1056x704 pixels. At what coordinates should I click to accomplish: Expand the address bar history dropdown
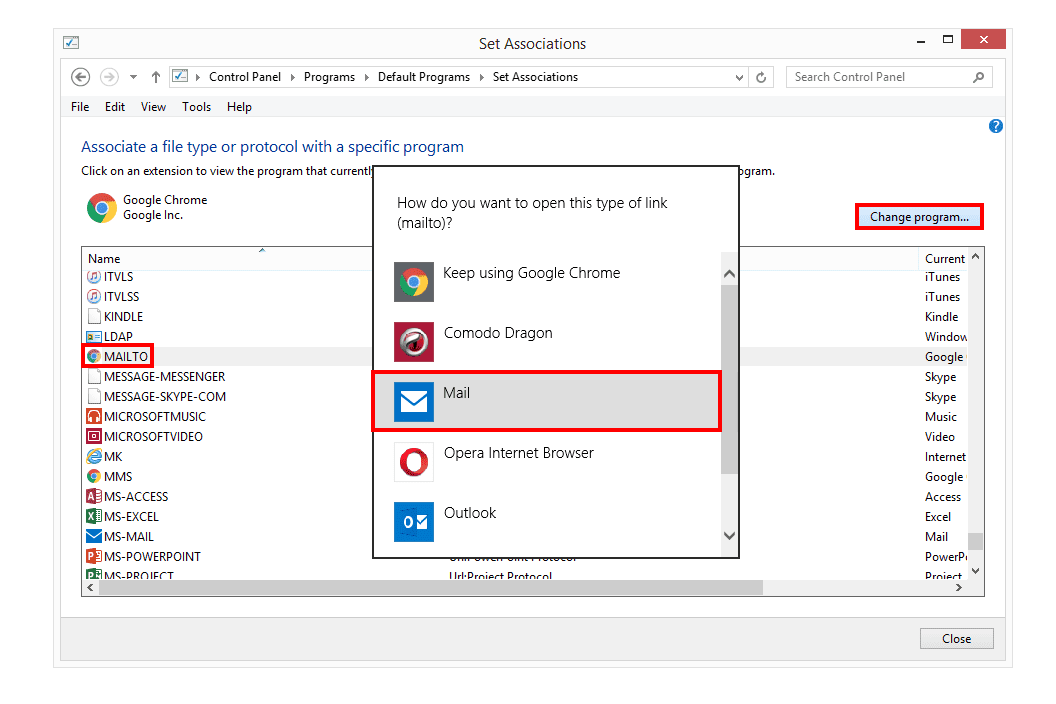coord(739,77)
